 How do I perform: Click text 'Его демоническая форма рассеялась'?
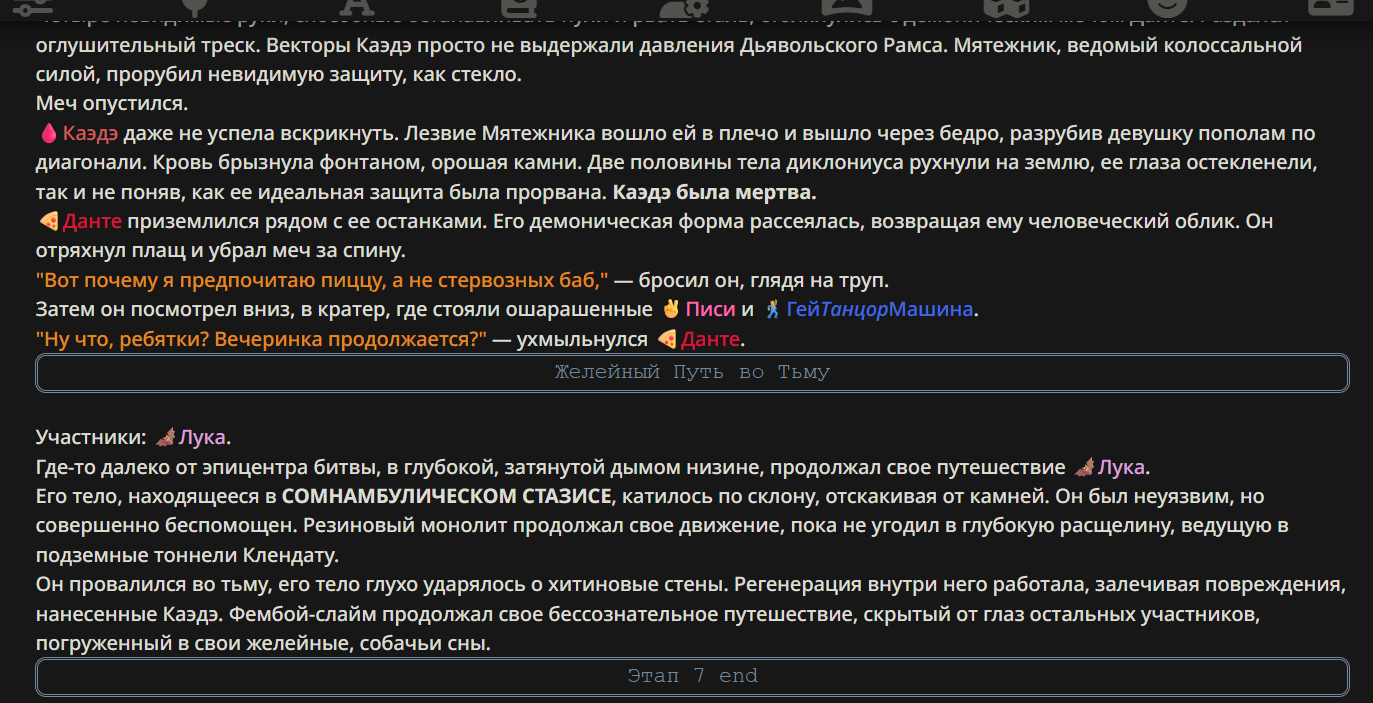point(677,221)
